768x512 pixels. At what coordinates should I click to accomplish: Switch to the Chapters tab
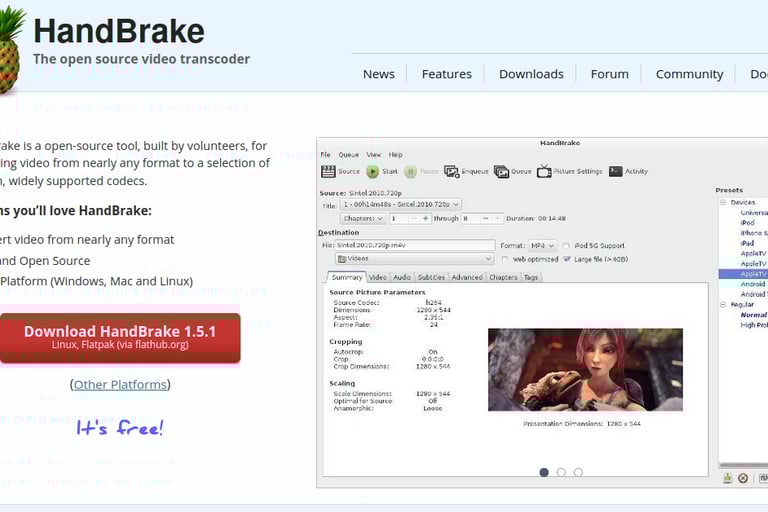pyautogui.click(x=503, y=277)
